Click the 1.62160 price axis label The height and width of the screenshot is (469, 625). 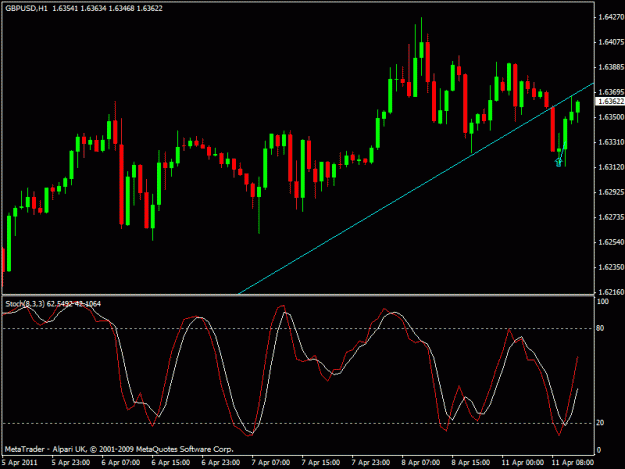pyautogui.click(x=611, y=292)
